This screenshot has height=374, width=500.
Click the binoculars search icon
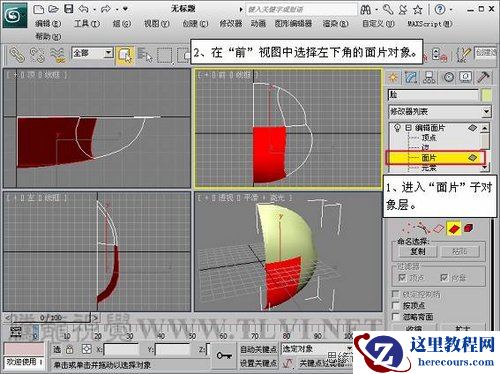[366, 10]
